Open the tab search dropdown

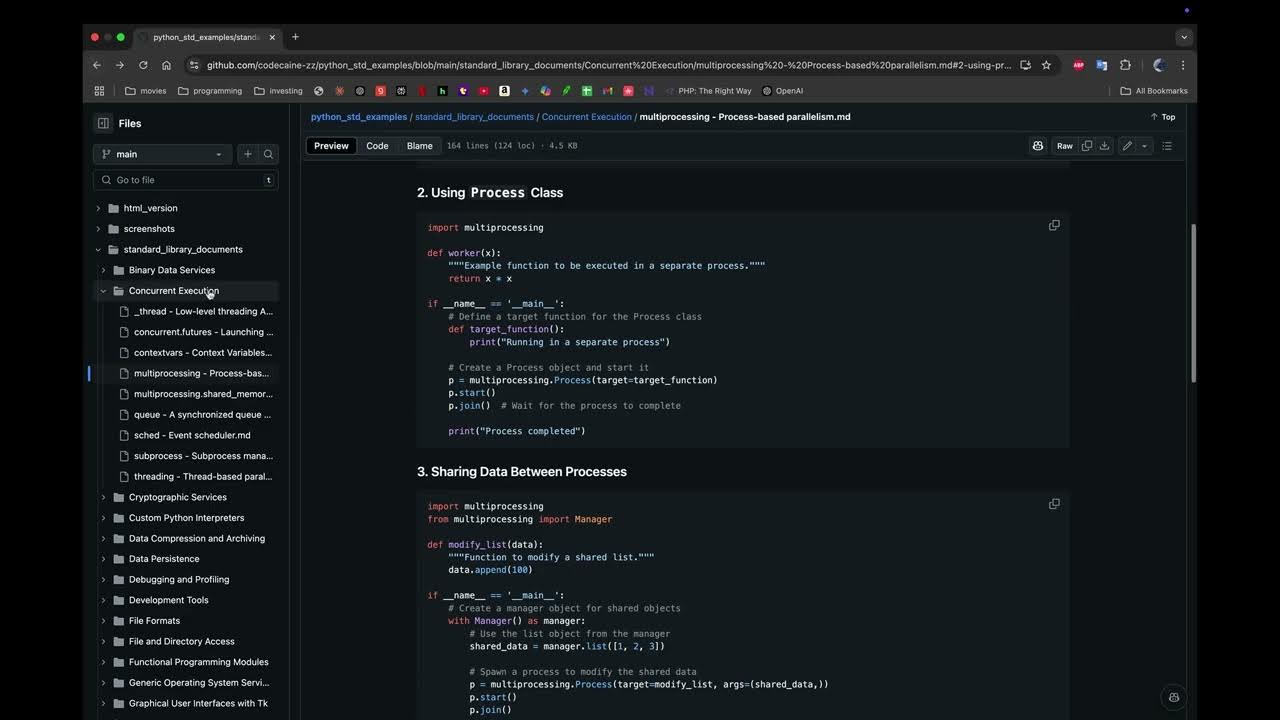[1184, 37]
